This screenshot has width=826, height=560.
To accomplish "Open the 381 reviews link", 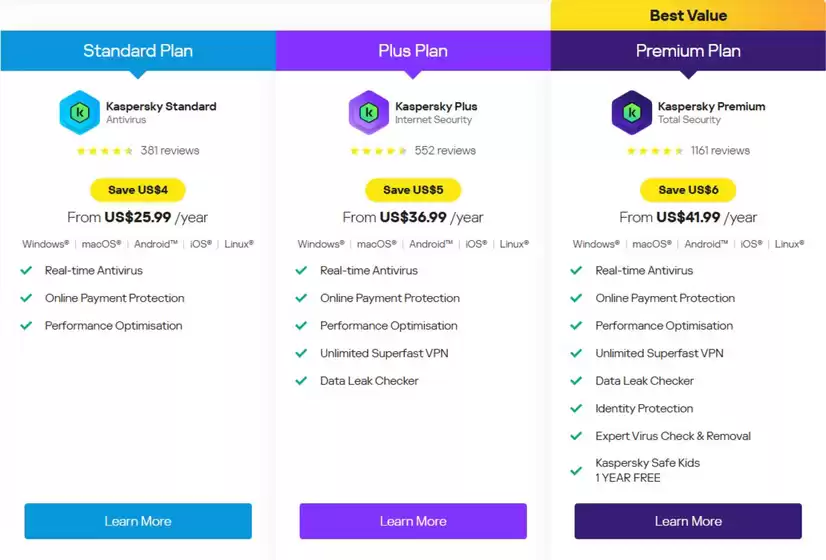I will (170, 151).
